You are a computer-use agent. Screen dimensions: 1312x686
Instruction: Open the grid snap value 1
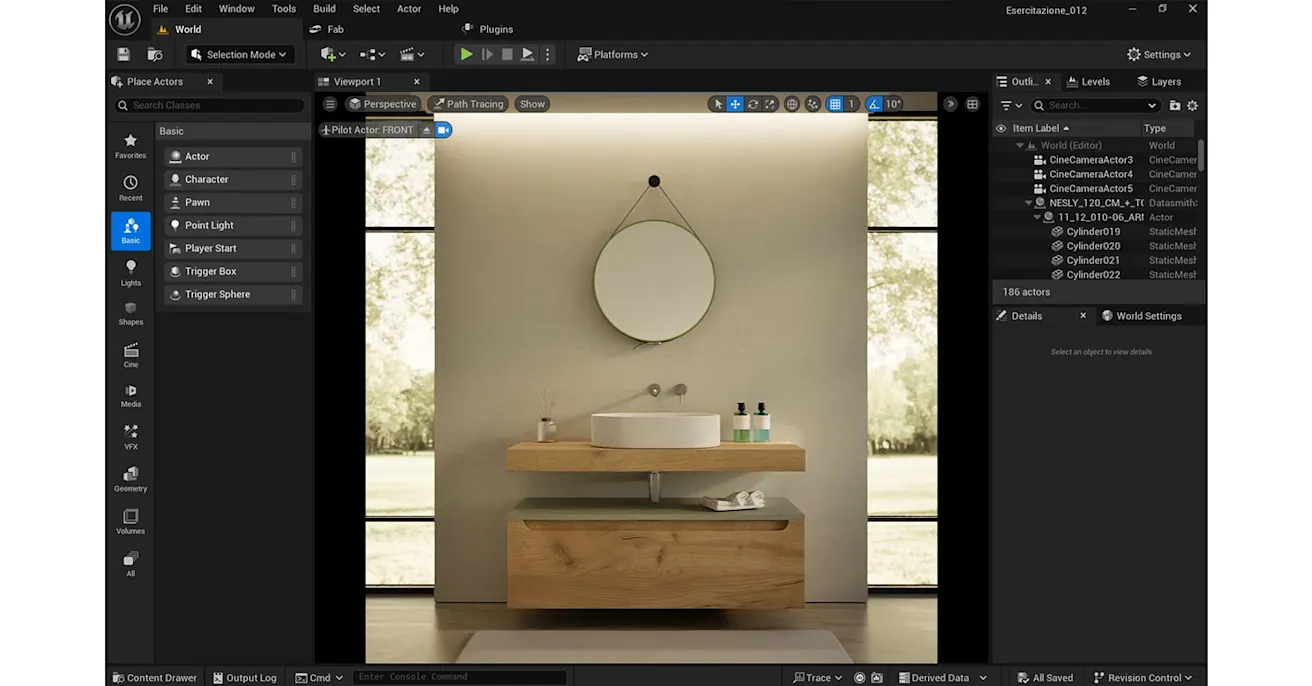click(x=852, y=104)
